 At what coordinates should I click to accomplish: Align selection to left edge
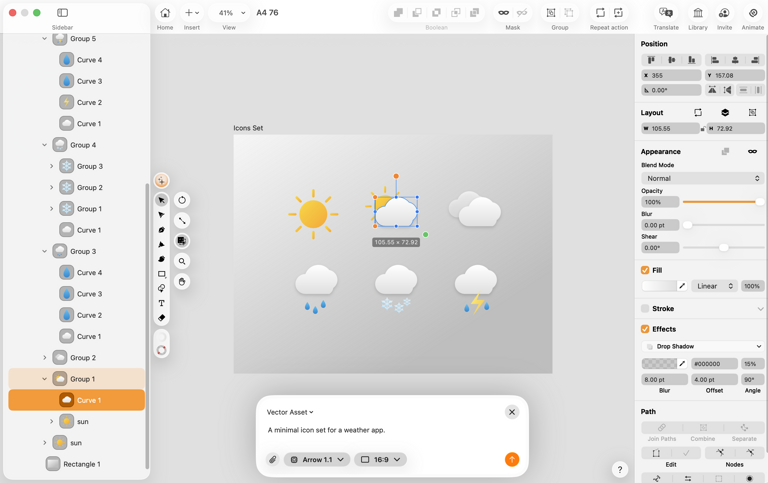point(715,60)
